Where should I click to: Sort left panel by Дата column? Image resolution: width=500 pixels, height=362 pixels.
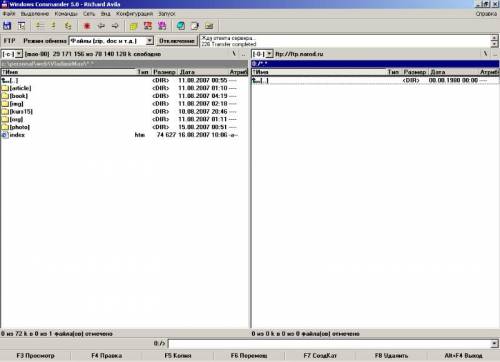(203, 72)
